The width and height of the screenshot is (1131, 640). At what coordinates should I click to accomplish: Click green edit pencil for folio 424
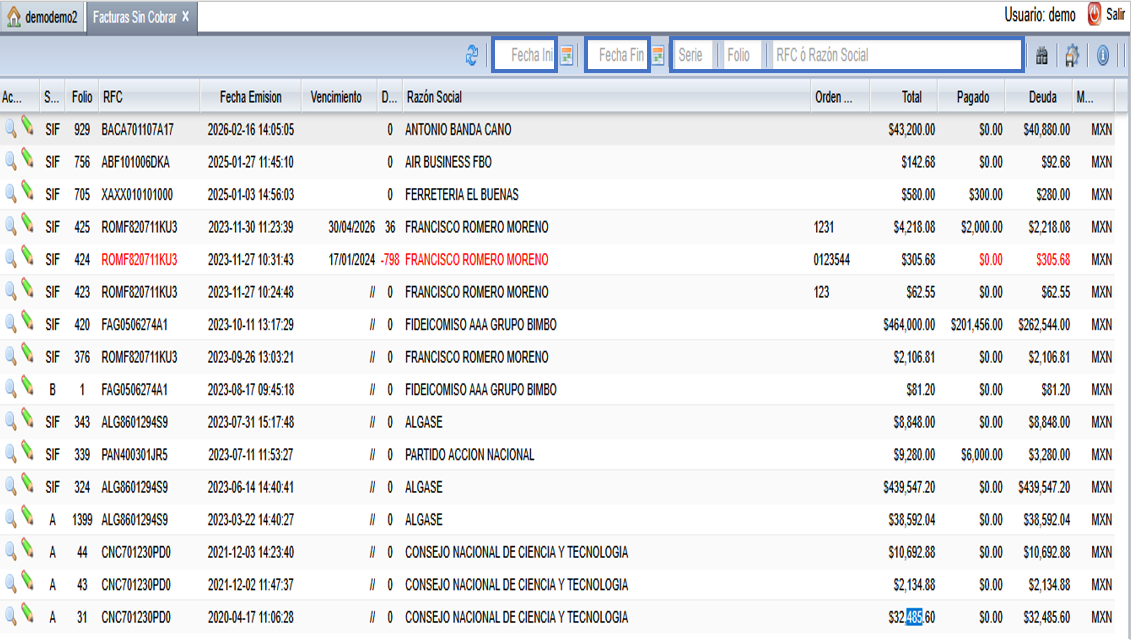click(27, 256)
